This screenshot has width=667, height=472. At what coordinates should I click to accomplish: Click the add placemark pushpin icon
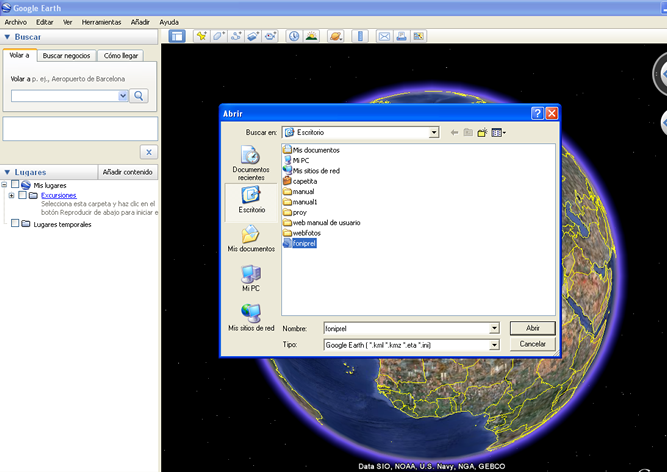pos(202,36)
